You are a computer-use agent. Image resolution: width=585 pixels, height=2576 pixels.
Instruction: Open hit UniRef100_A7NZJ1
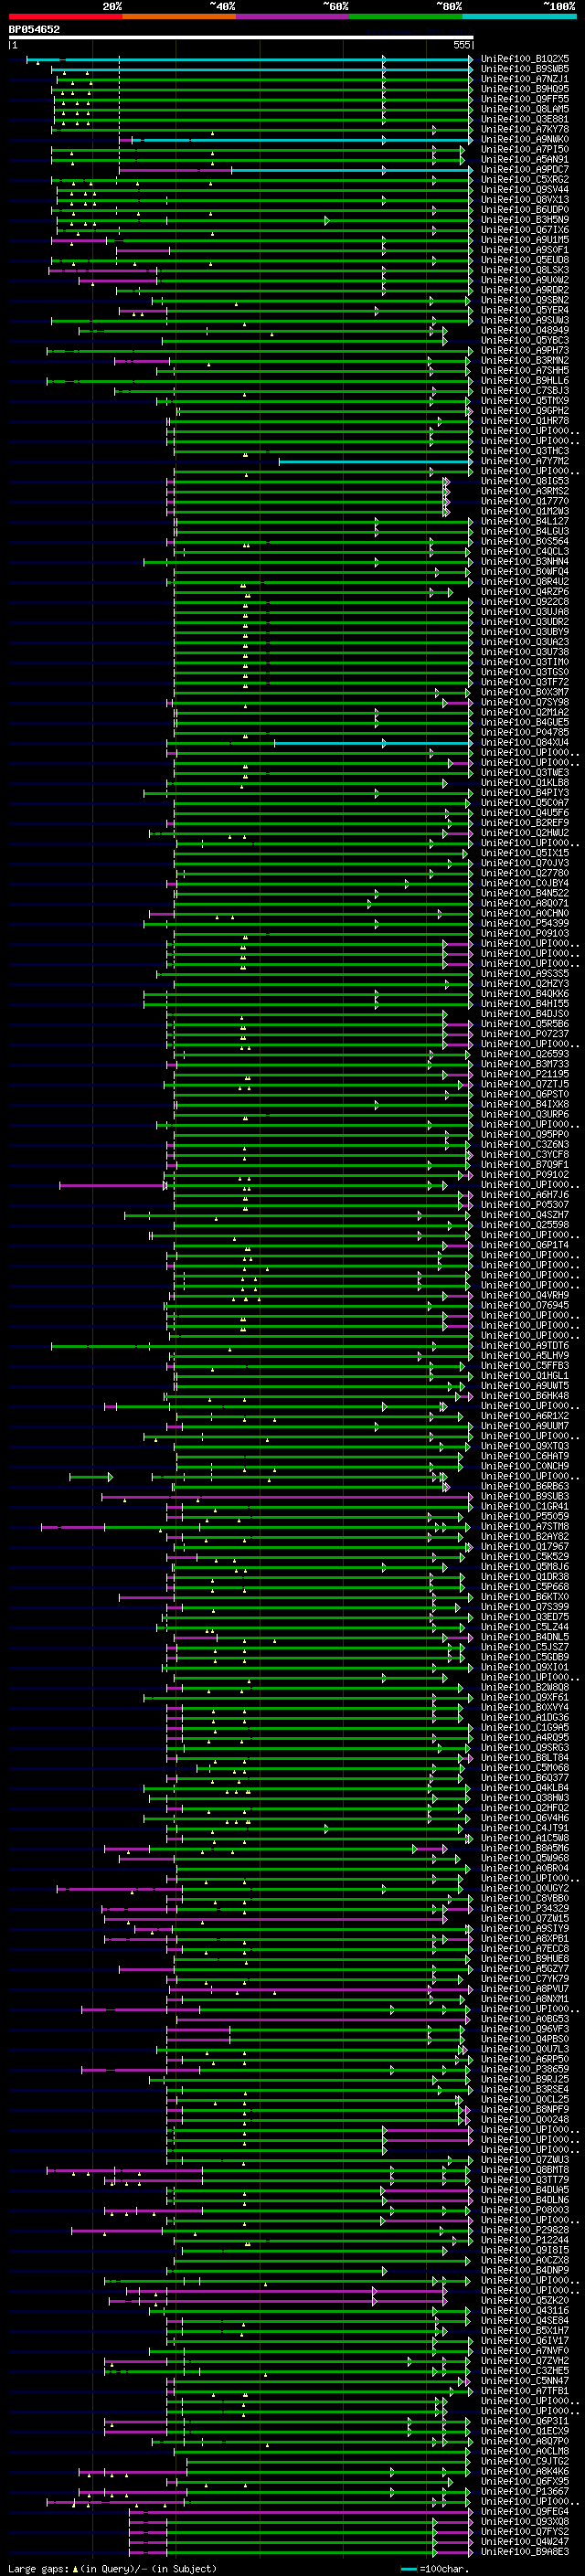pyautogui.click(x=525, y=79)
